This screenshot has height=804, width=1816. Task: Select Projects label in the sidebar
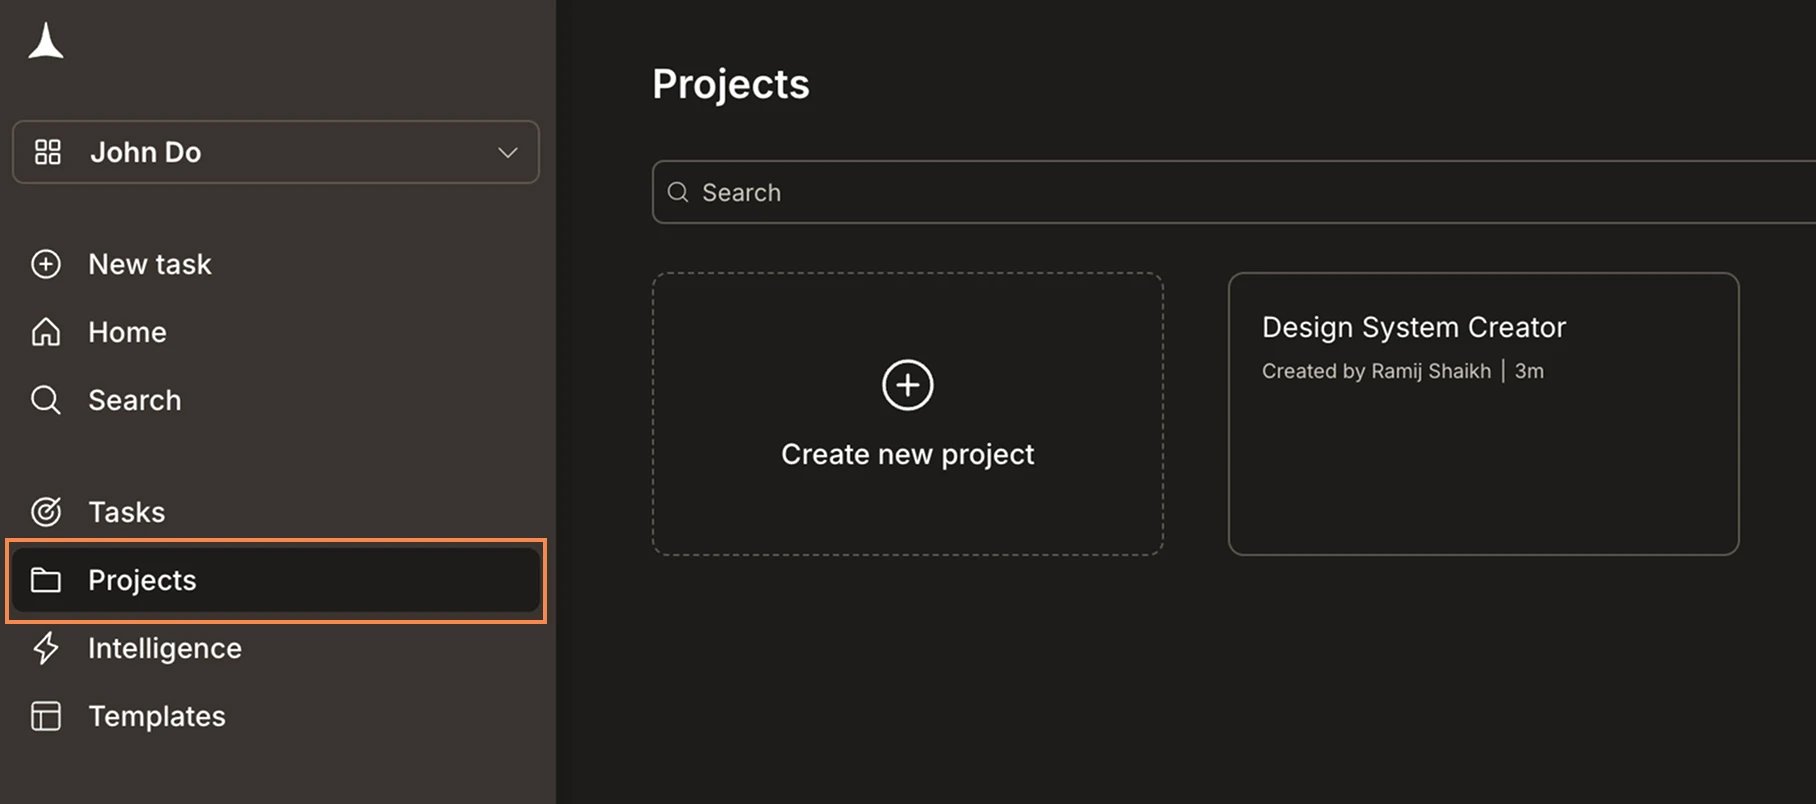click(142, 580)
